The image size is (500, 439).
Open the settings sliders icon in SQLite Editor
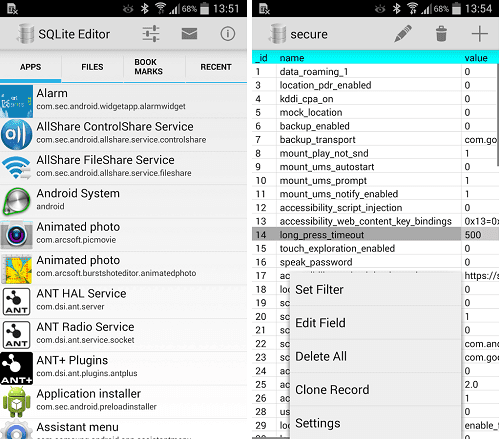pos(151,34)
